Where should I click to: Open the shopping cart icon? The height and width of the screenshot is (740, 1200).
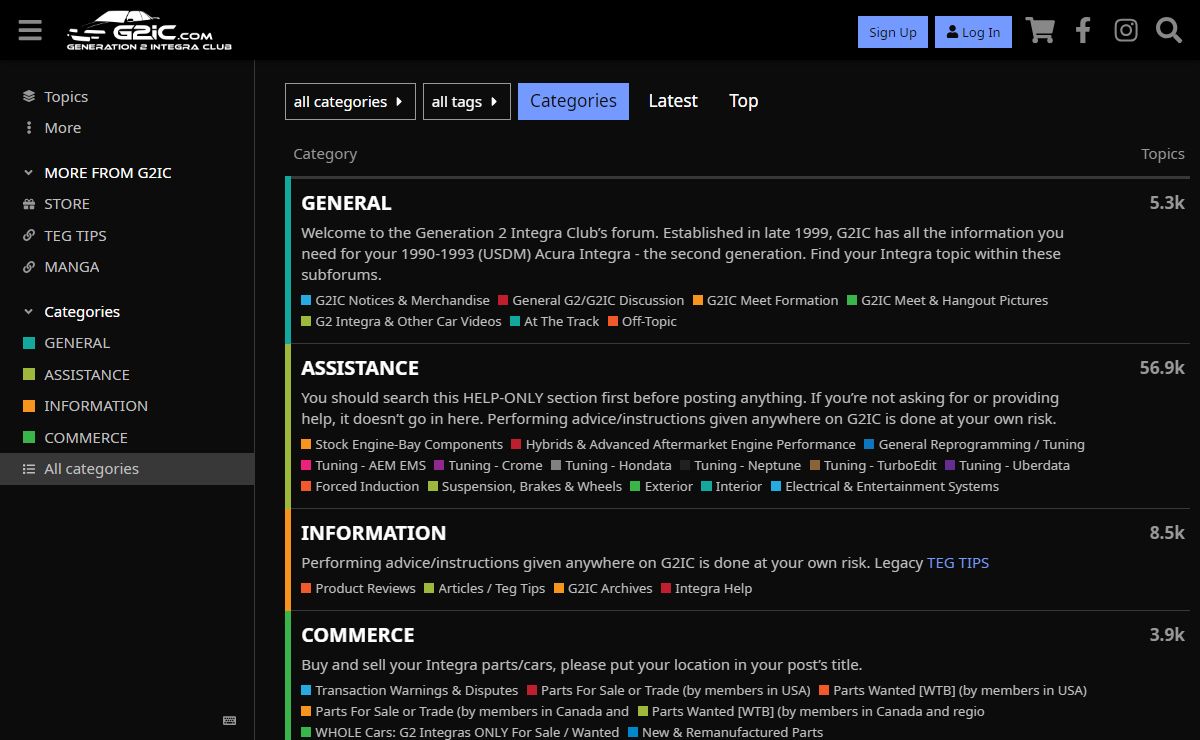(1040, 31)
